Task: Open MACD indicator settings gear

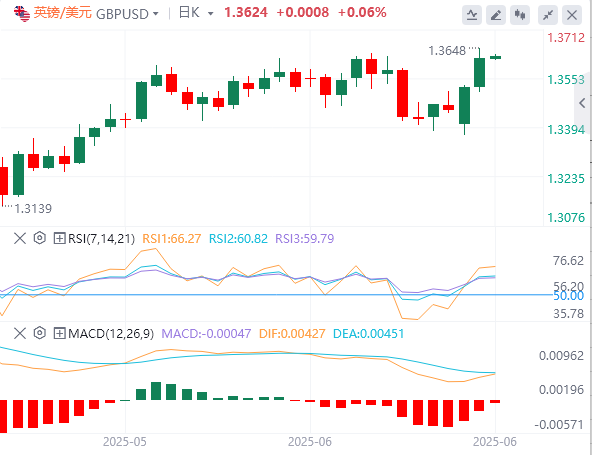Action: pos(40,333)
